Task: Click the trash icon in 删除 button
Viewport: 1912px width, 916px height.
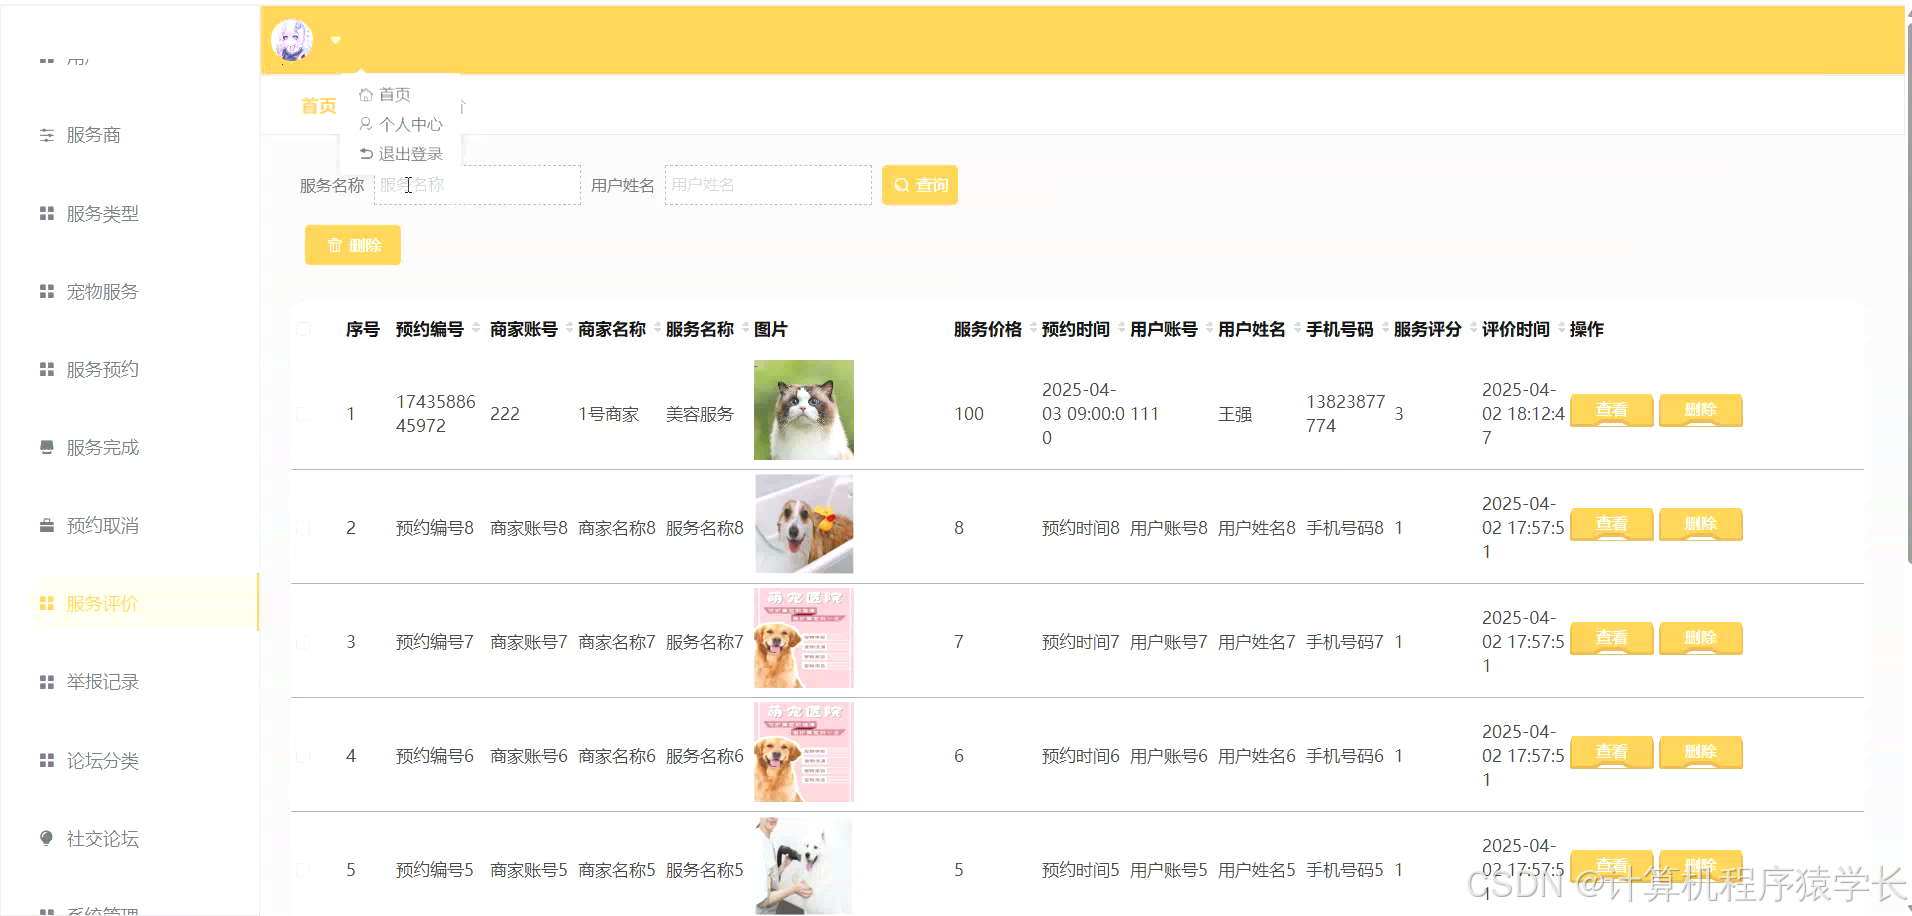Action: [x=335, y=245]
